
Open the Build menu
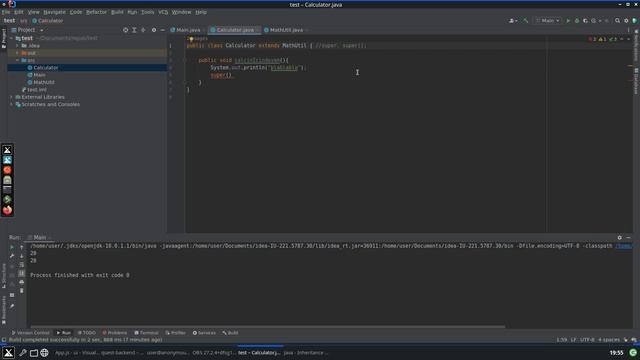117,12
